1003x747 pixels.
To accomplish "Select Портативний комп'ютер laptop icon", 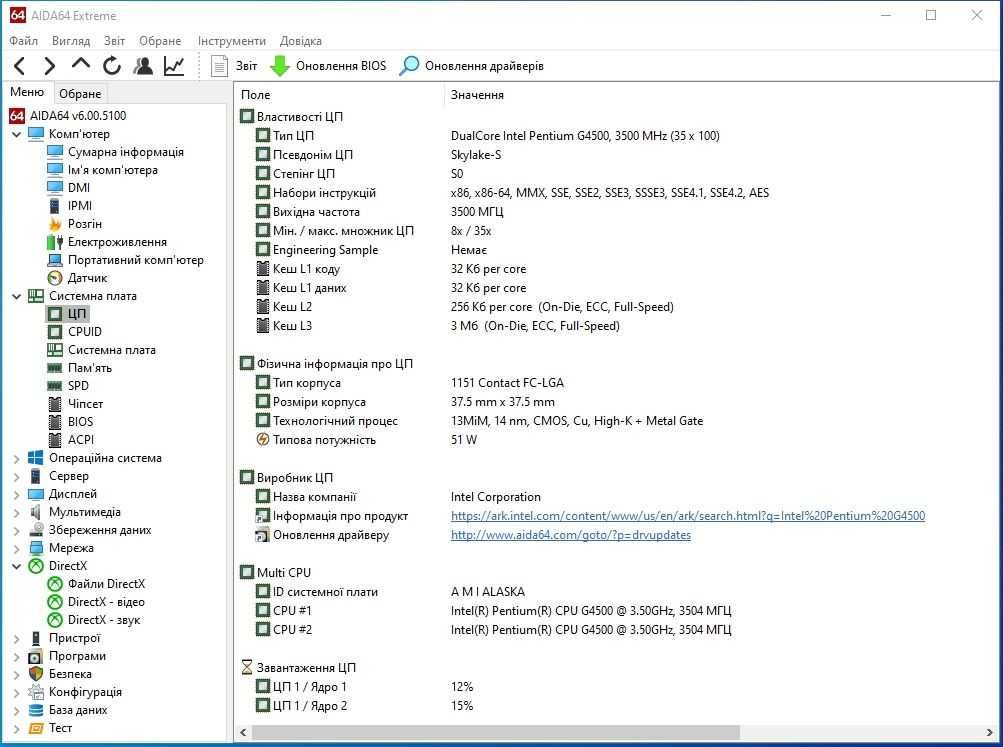I will click(x=55, y=260).
